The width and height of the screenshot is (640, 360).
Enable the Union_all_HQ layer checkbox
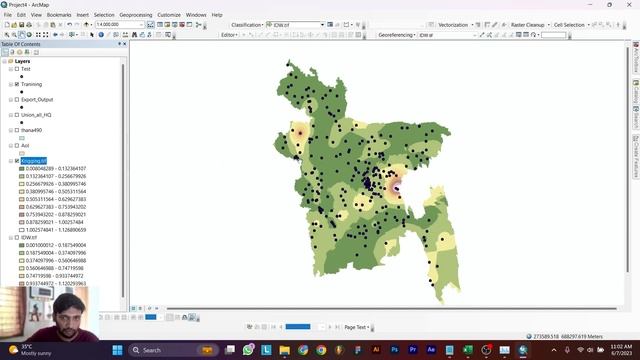tap(17, 115)
